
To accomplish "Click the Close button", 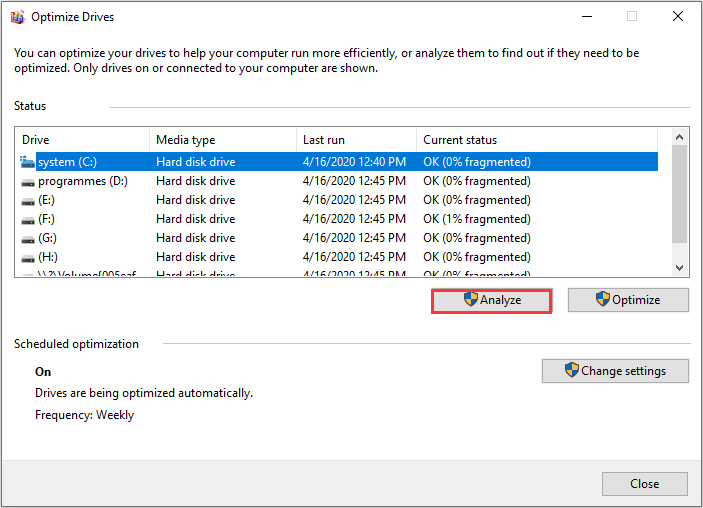I will (645, 484).
